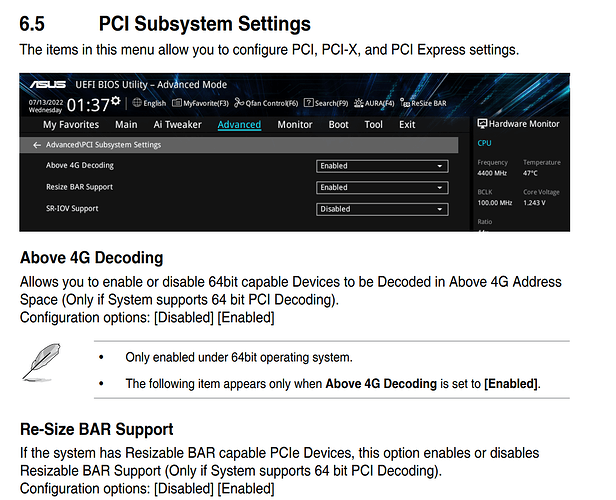
Task: Click the Above 4G Decoding section heading
Action: 92,258
